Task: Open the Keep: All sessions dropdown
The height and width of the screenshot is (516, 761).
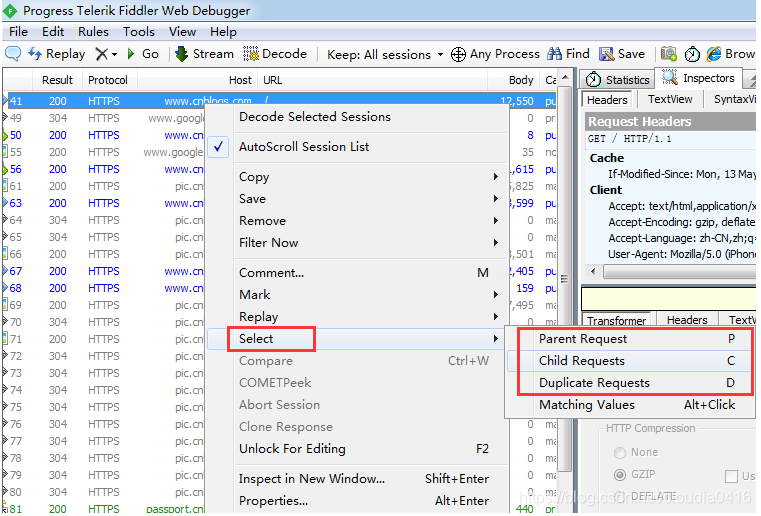Action: (x=385, y=54)
